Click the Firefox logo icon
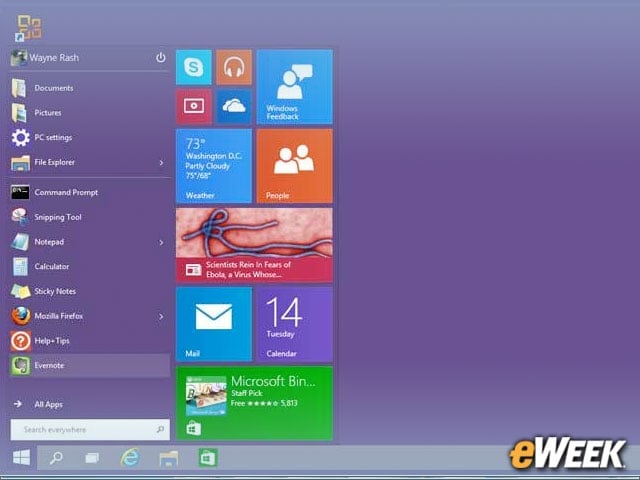640x480 pixels. (20, 316)
